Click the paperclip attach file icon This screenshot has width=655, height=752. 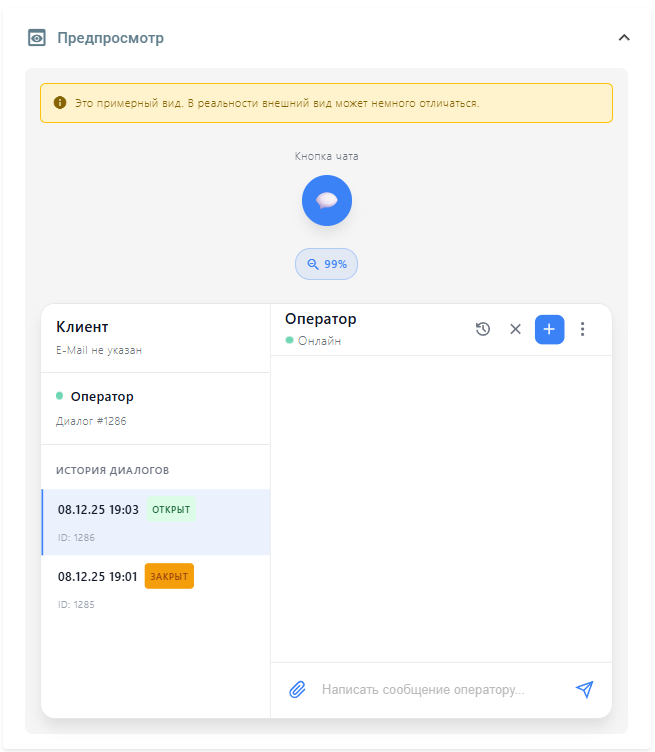point(297,689)
